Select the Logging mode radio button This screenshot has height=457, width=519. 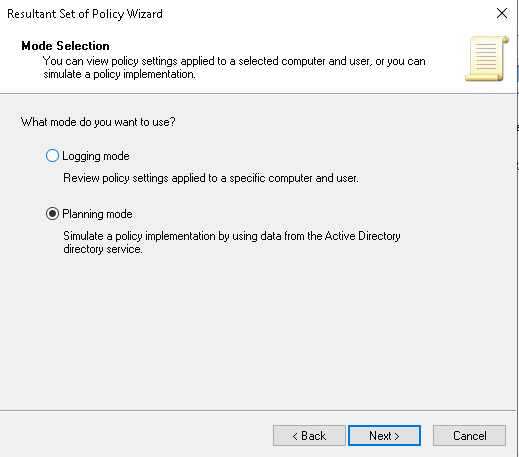[52, 156]
